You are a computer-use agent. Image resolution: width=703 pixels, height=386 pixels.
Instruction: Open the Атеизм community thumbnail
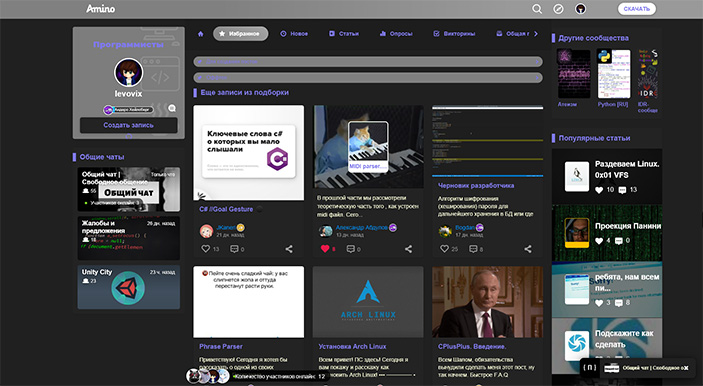click(574, 74)
